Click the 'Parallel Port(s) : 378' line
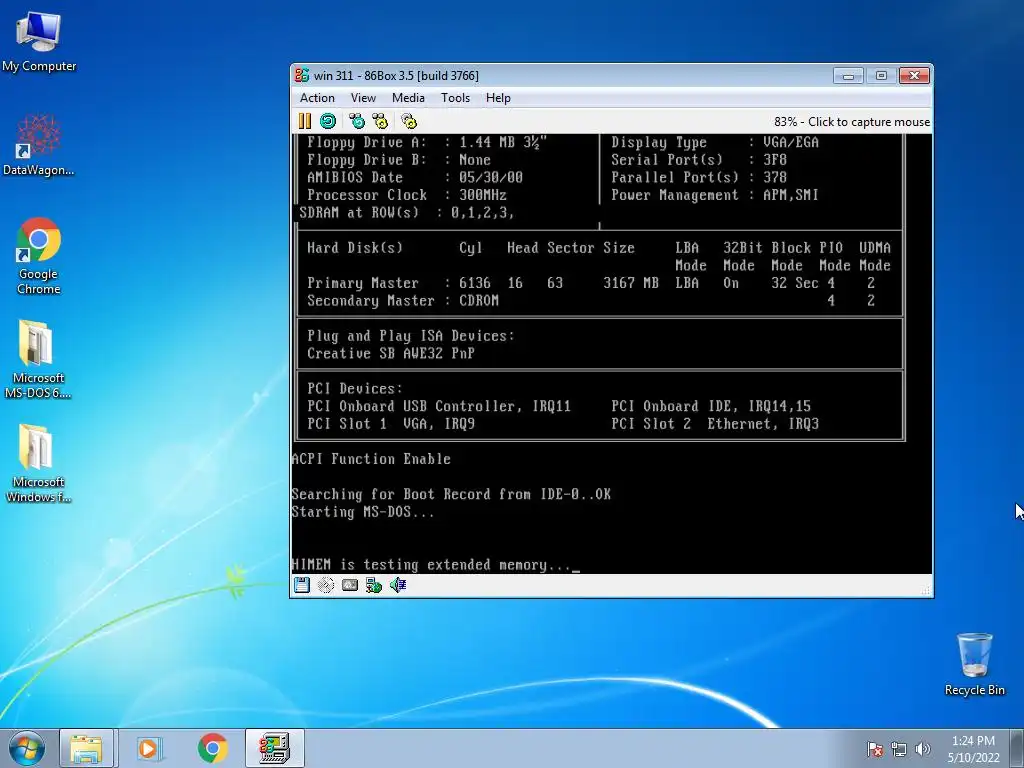 coord(699,177)
